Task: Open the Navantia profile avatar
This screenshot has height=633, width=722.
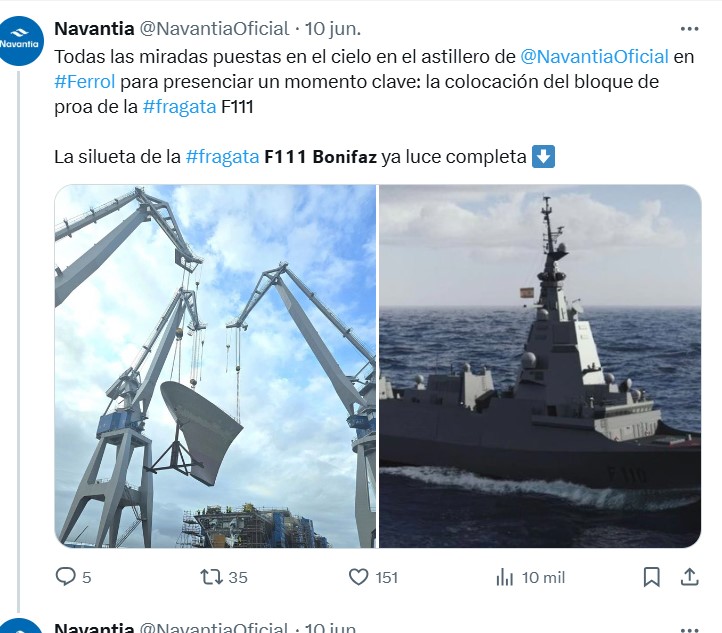Action: point(19,41)
